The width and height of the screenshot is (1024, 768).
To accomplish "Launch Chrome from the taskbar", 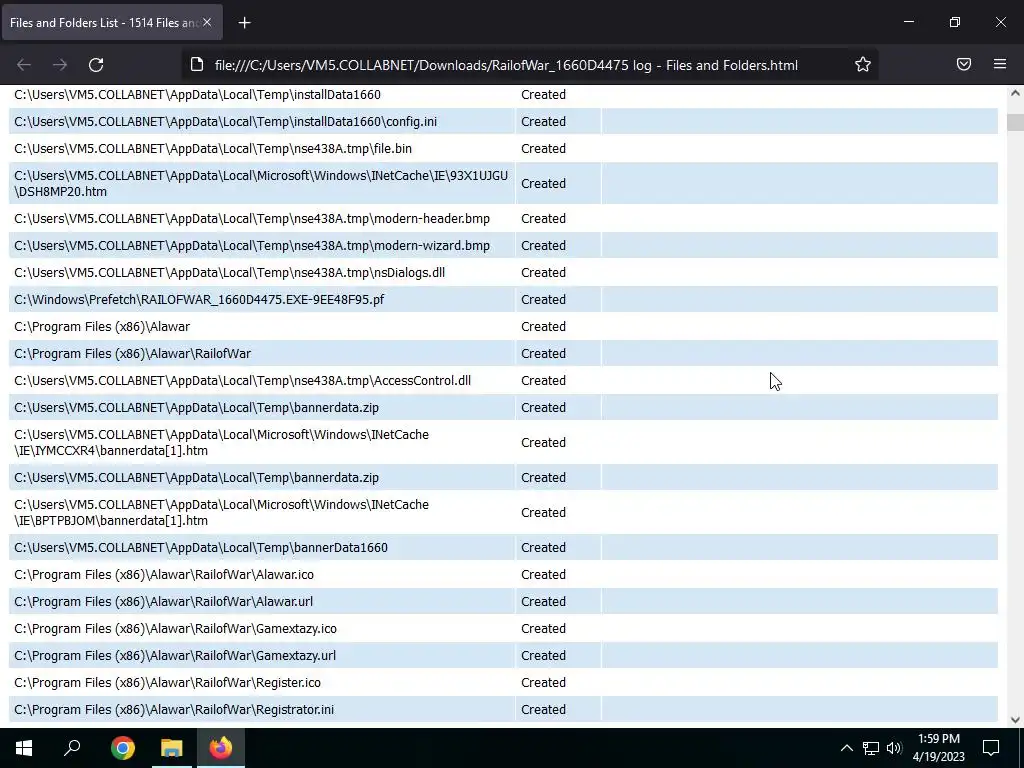I will 123,748.
